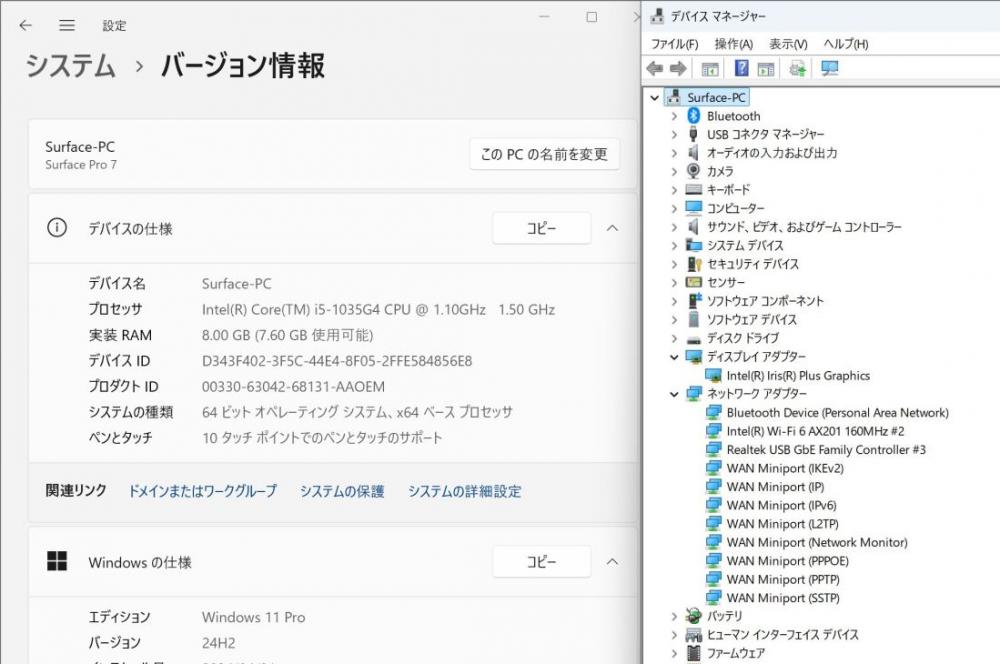This screenshot has height=664, width=1000.
Task: Click the Intel Iris Plus Graphics adapter icon
Action: pyautogui.click(x=713, y=375)
